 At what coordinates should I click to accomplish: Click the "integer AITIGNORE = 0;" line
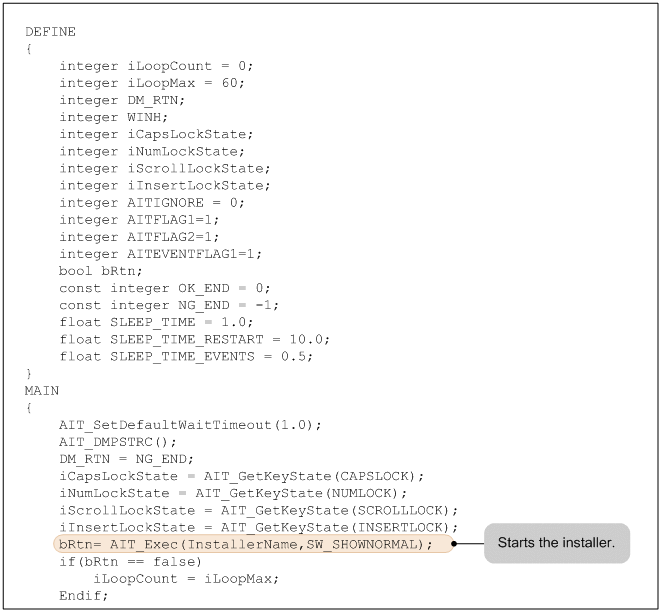(152, 202)
